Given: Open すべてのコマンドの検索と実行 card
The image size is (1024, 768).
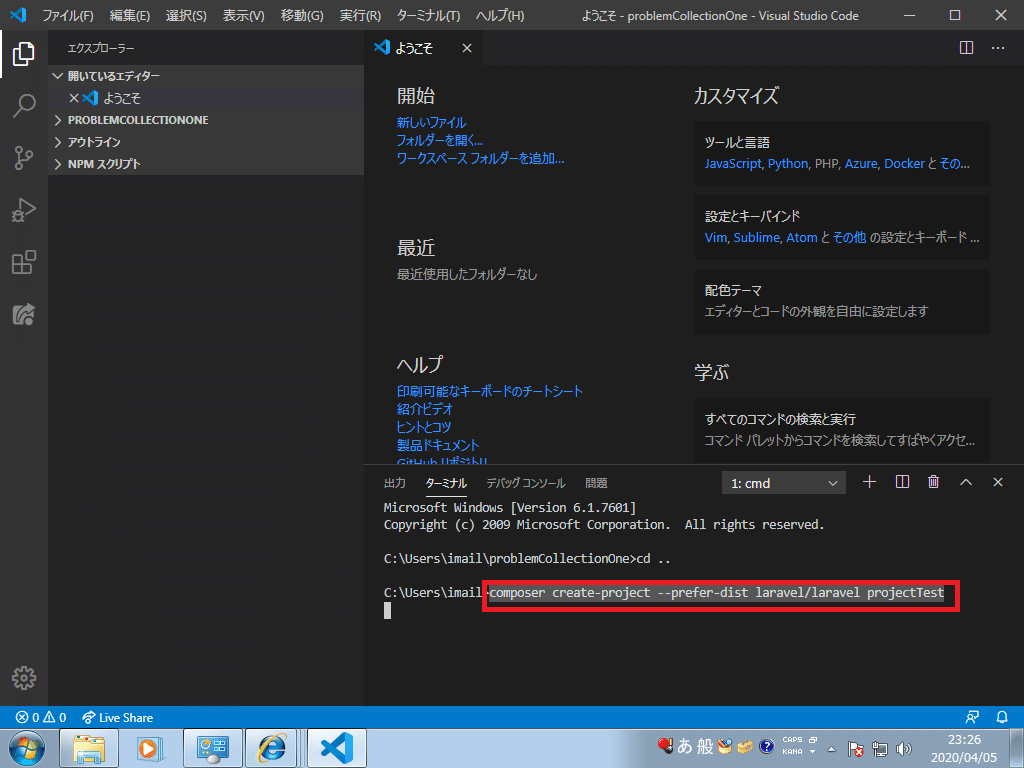Looking at the screenshot, I should click(x=842, y=430).
